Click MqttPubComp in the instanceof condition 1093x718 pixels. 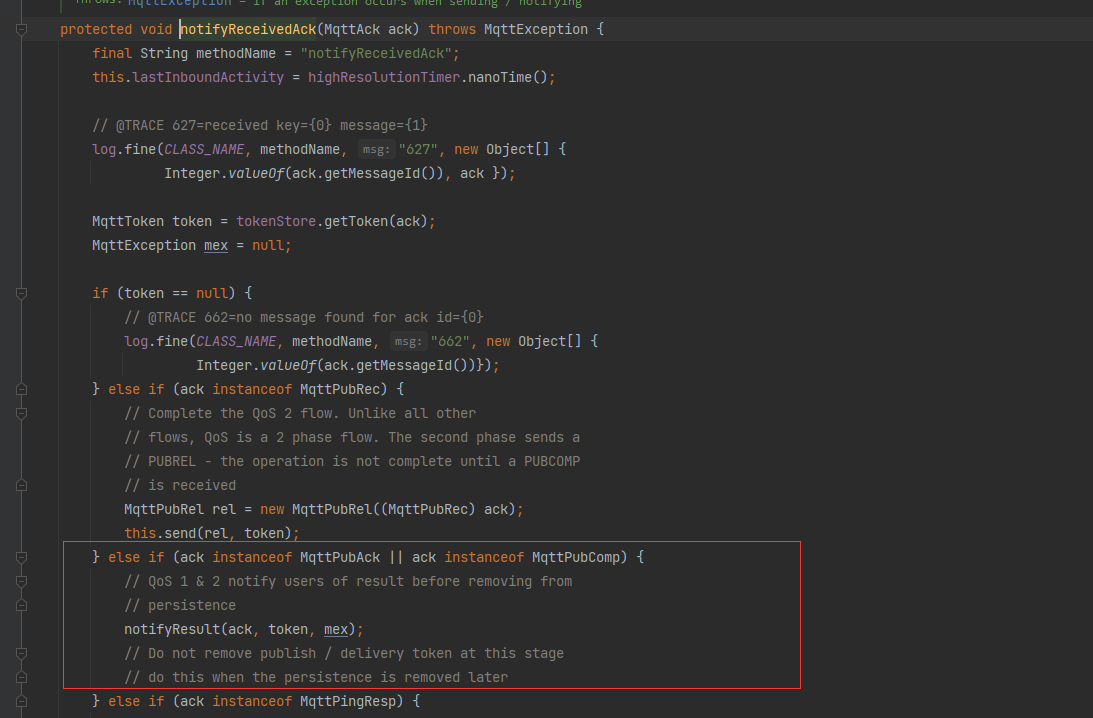pyautogui.click(x=576, y=557)
